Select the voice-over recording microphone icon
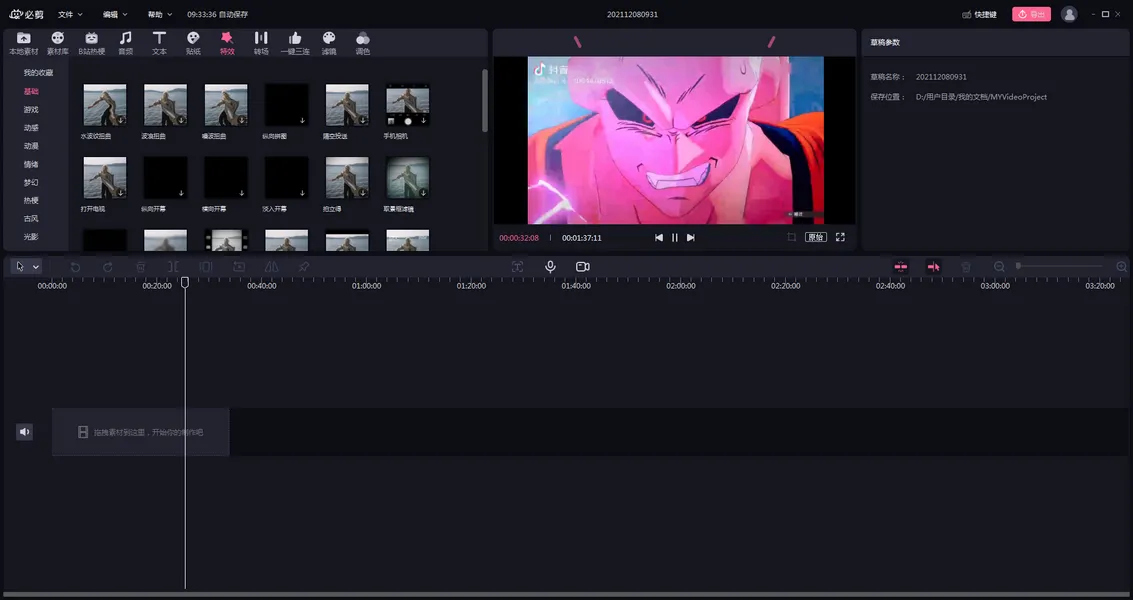This screenshot has width=1133, height=600. pos(550,266)
